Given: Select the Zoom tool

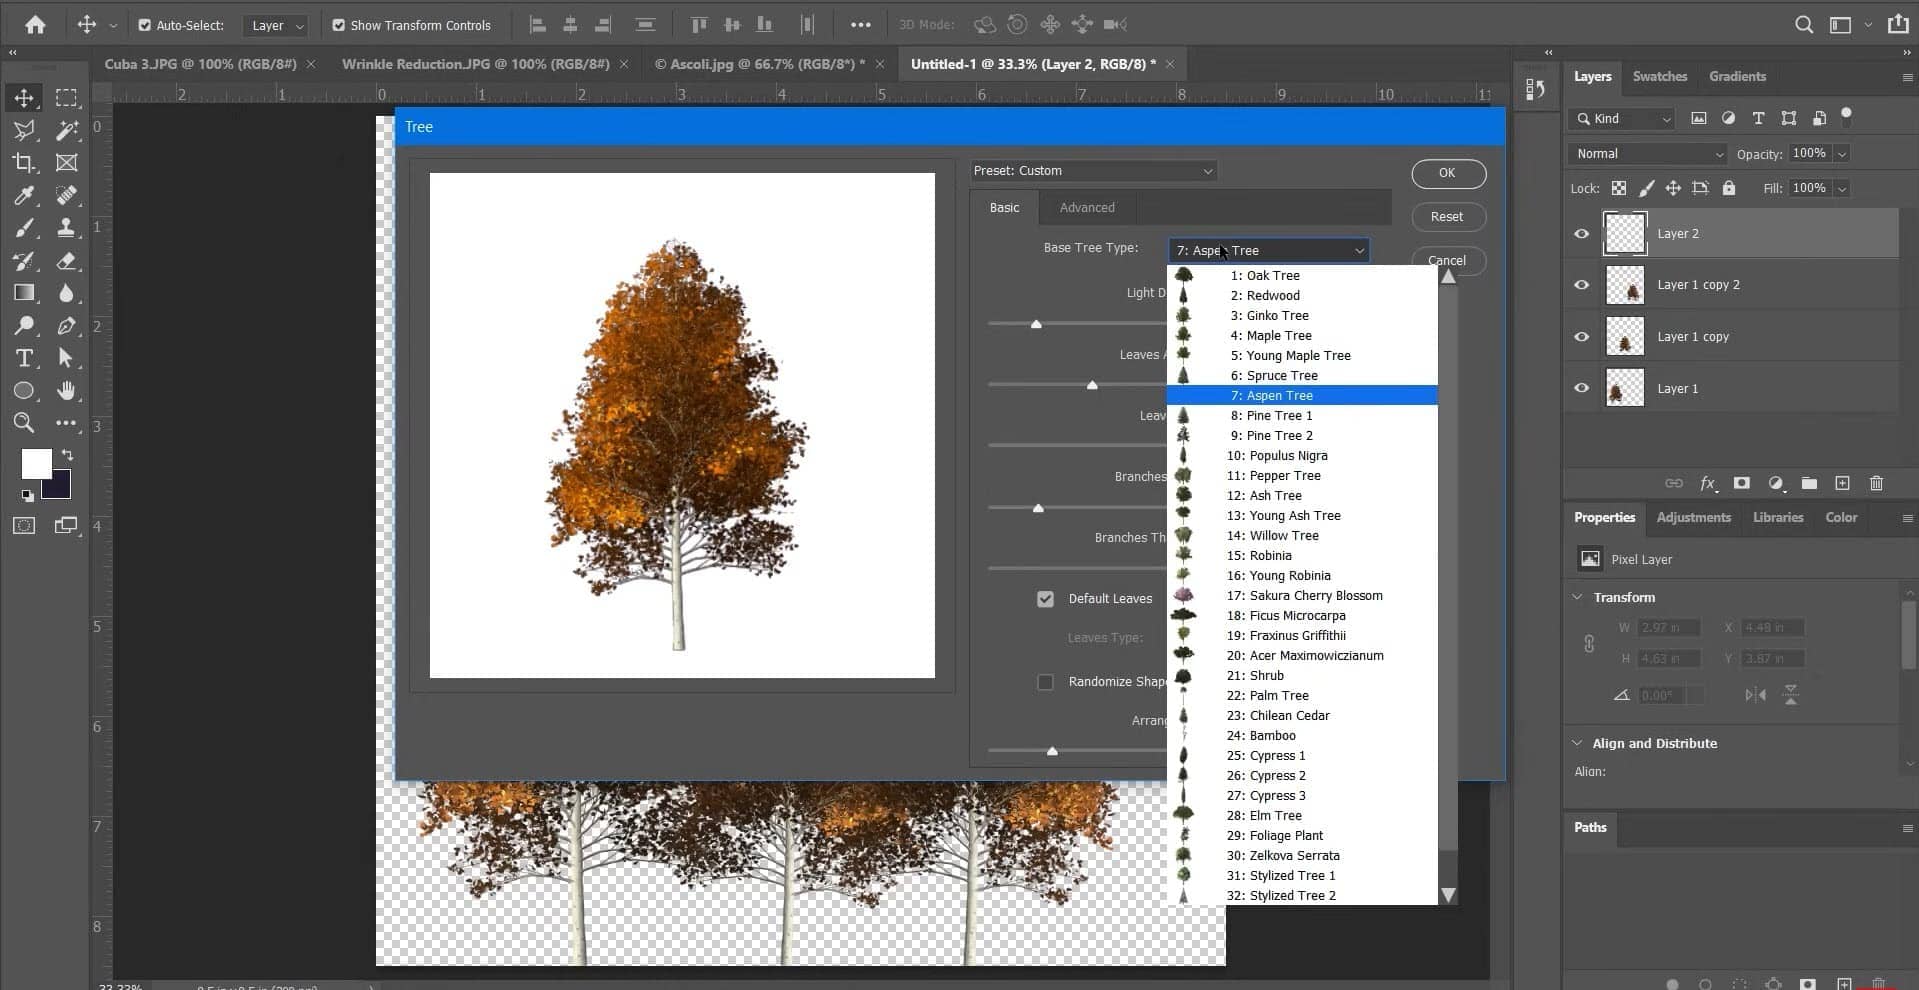Looking at the screenshot, I should 24,423.
